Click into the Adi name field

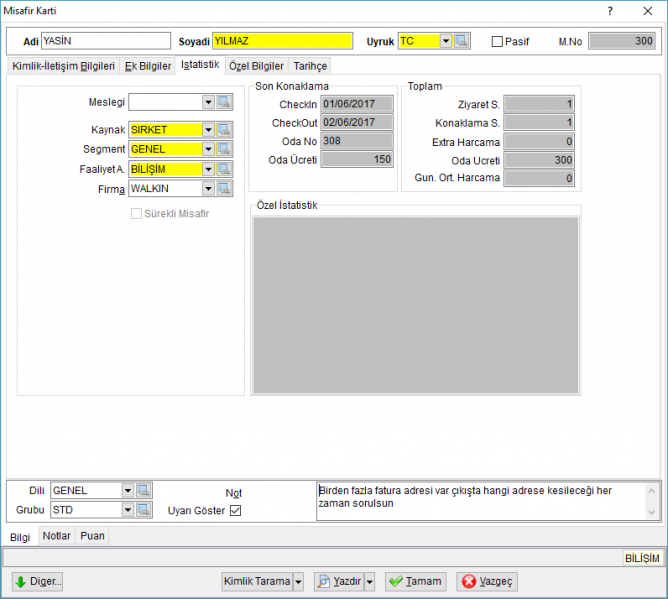[x=106, y=41]
